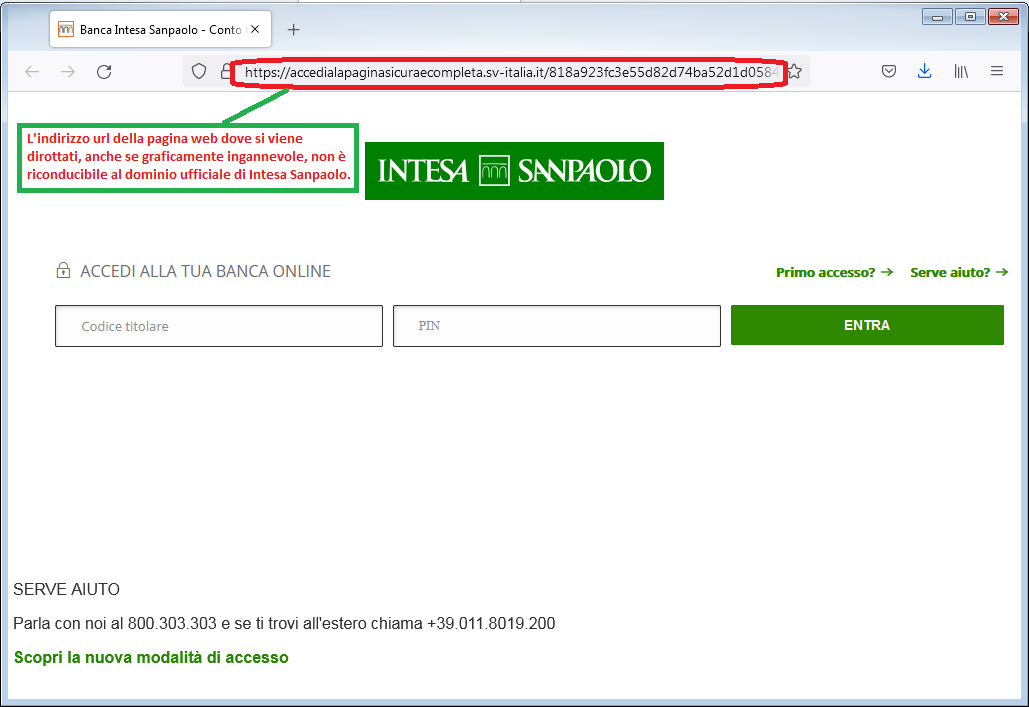
Task: Focus the PIN field
Action: (x=556, y=326)
